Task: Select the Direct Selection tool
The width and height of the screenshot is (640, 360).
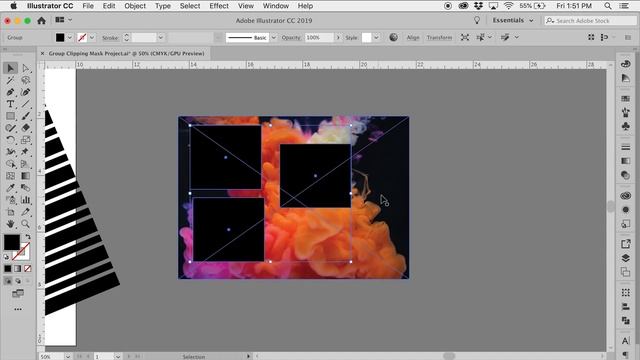Action: 26,68
